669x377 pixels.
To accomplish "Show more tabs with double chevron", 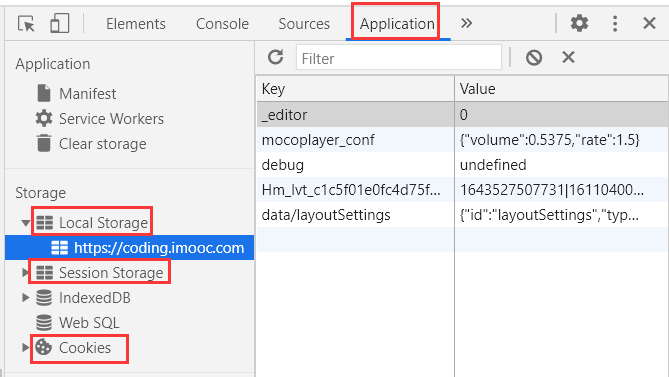I will (466, 23).
